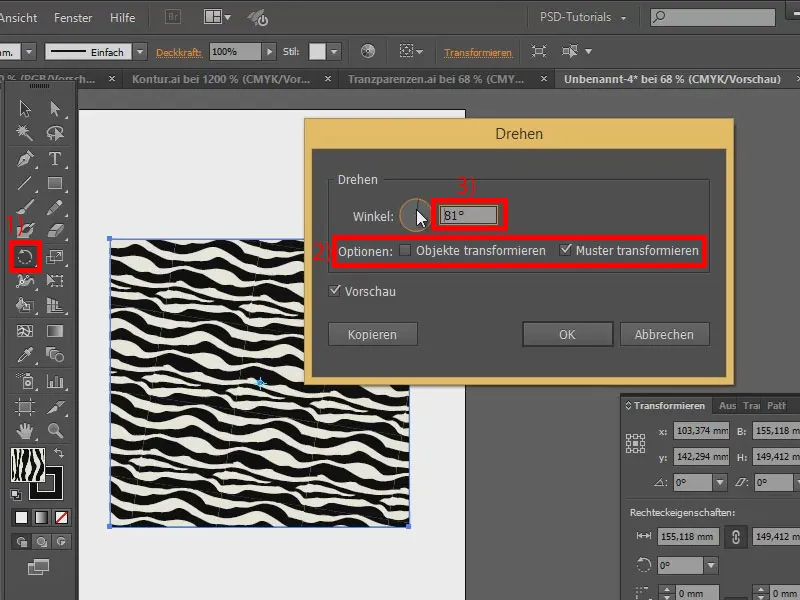Set fill mode to gradient
The image size is (800, 600).
tap(41, 517)
